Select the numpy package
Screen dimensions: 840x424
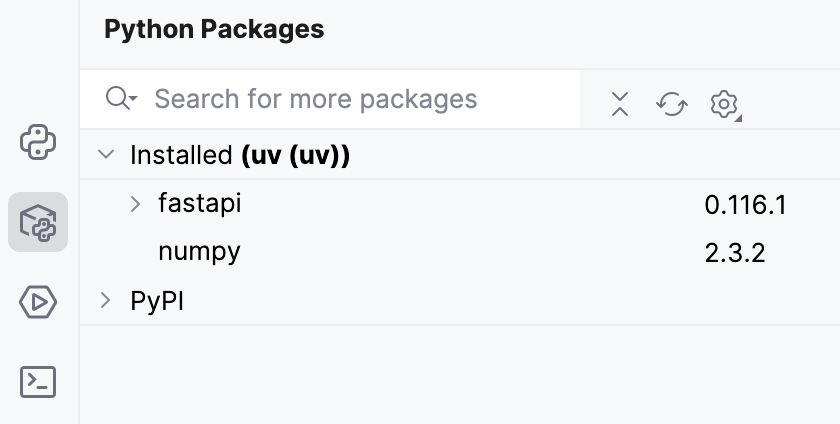[x=199, y=252]
